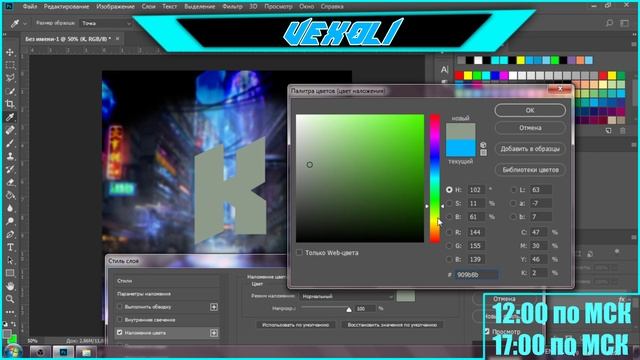This screenshot has height=360, width=640.
Task: Select the Rectangle shape tool
Action: click(x=10, y=273)
